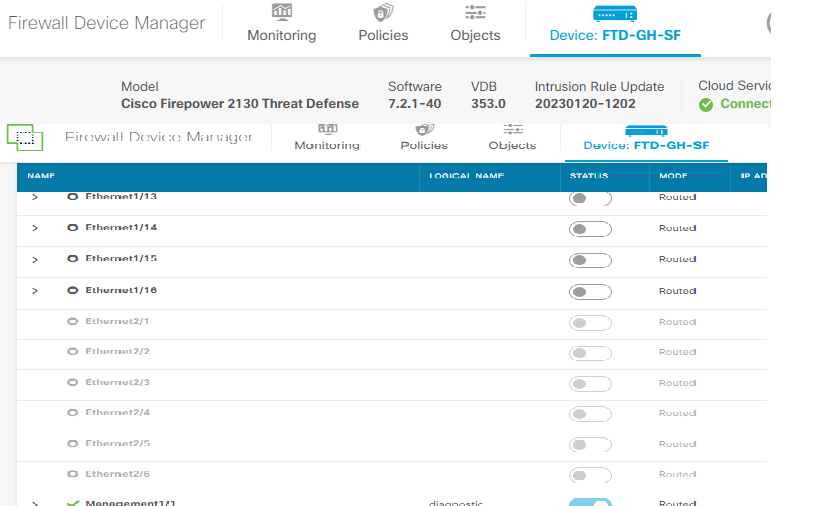Select the Ethernet1/13 interface name
The width and height of the screenshot is (819, 506).
tap(121, 196)
